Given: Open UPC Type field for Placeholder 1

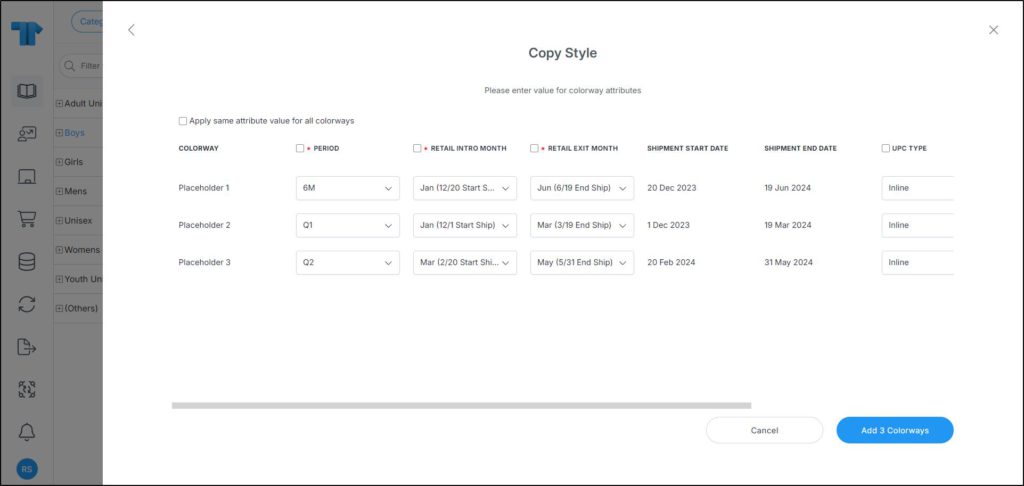Looking at the screenshot, I should (x=918, y=188).
